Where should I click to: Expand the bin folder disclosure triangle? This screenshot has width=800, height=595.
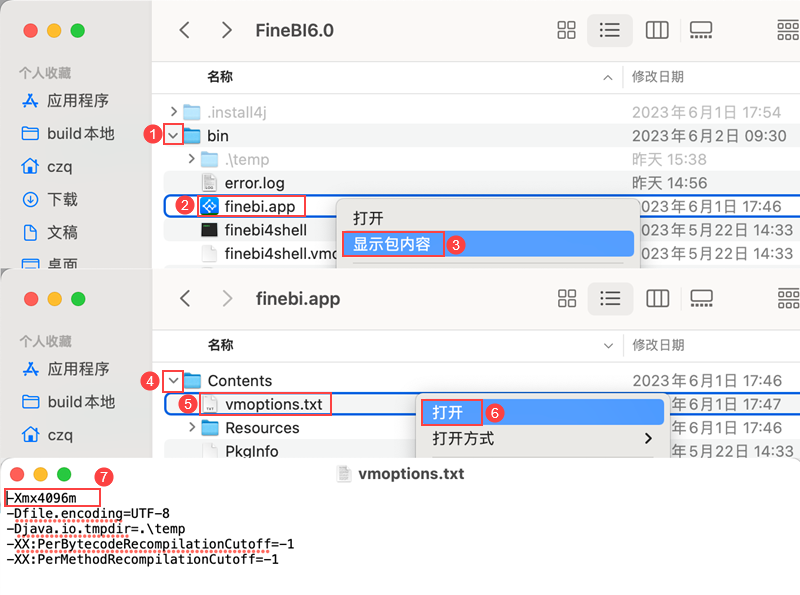point(175,135)
